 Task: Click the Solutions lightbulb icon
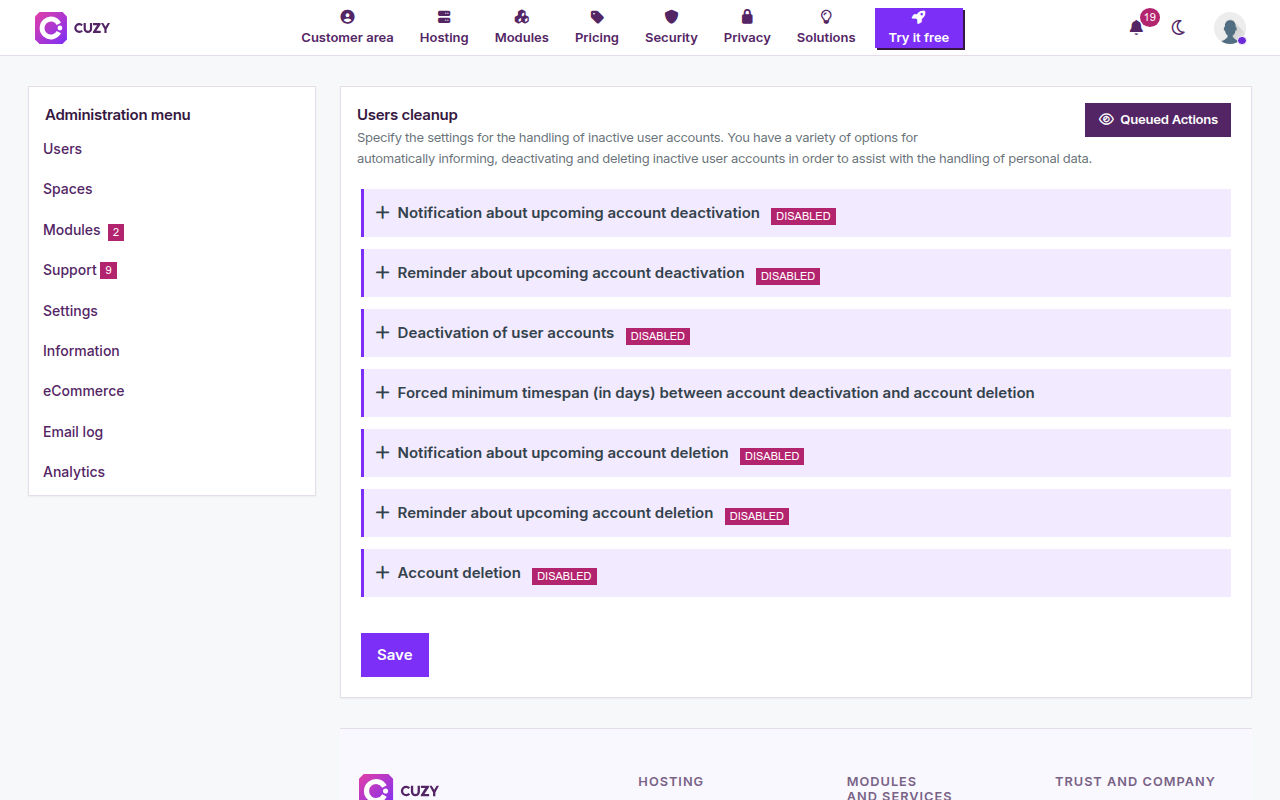(x=826, y=17)
